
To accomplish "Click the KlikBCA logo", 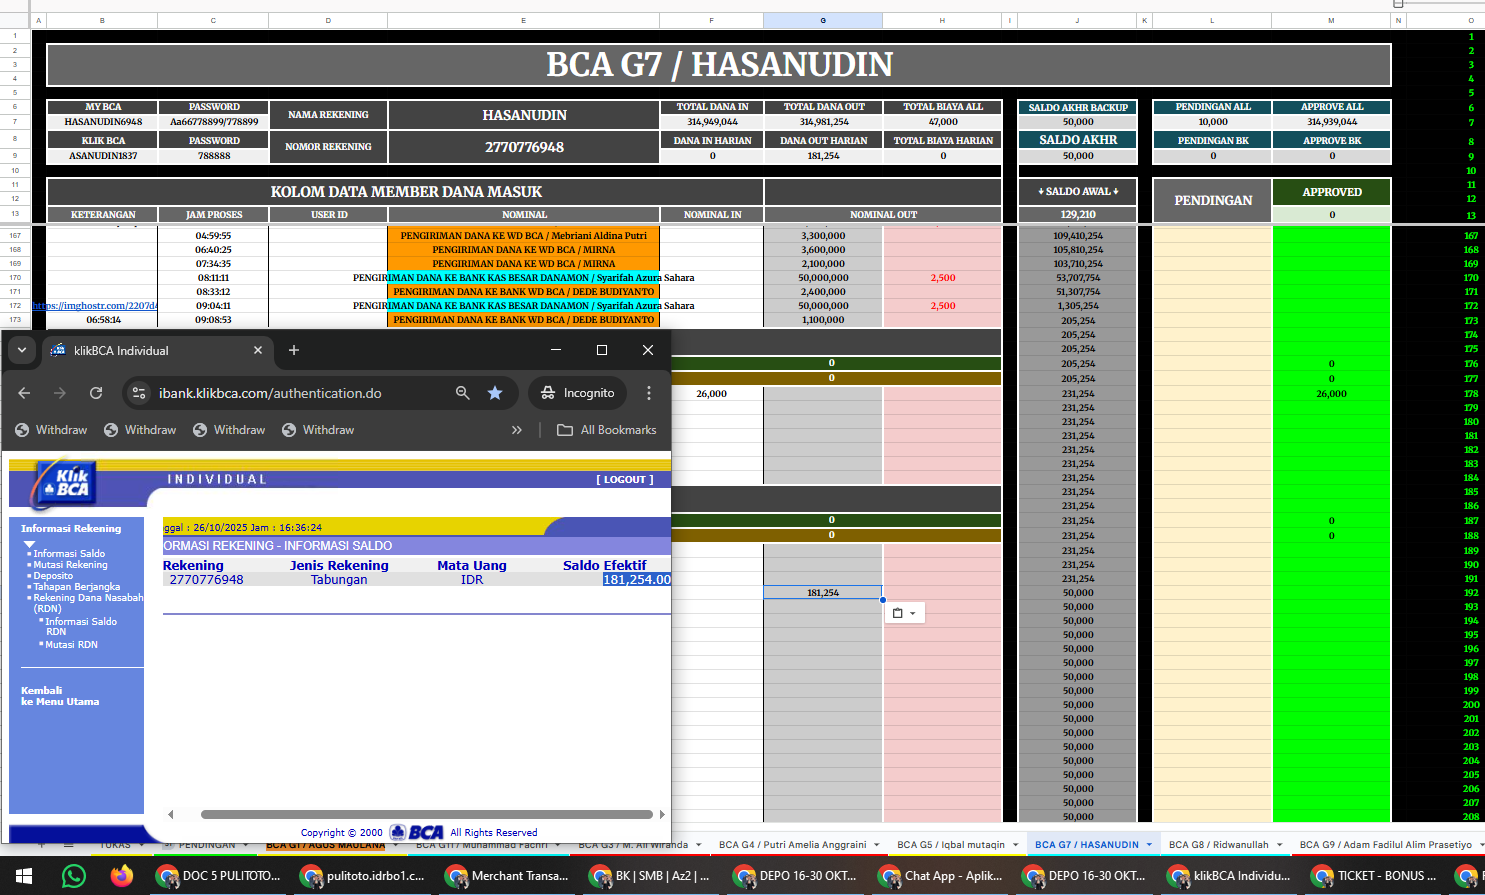I will click(63, 483).
